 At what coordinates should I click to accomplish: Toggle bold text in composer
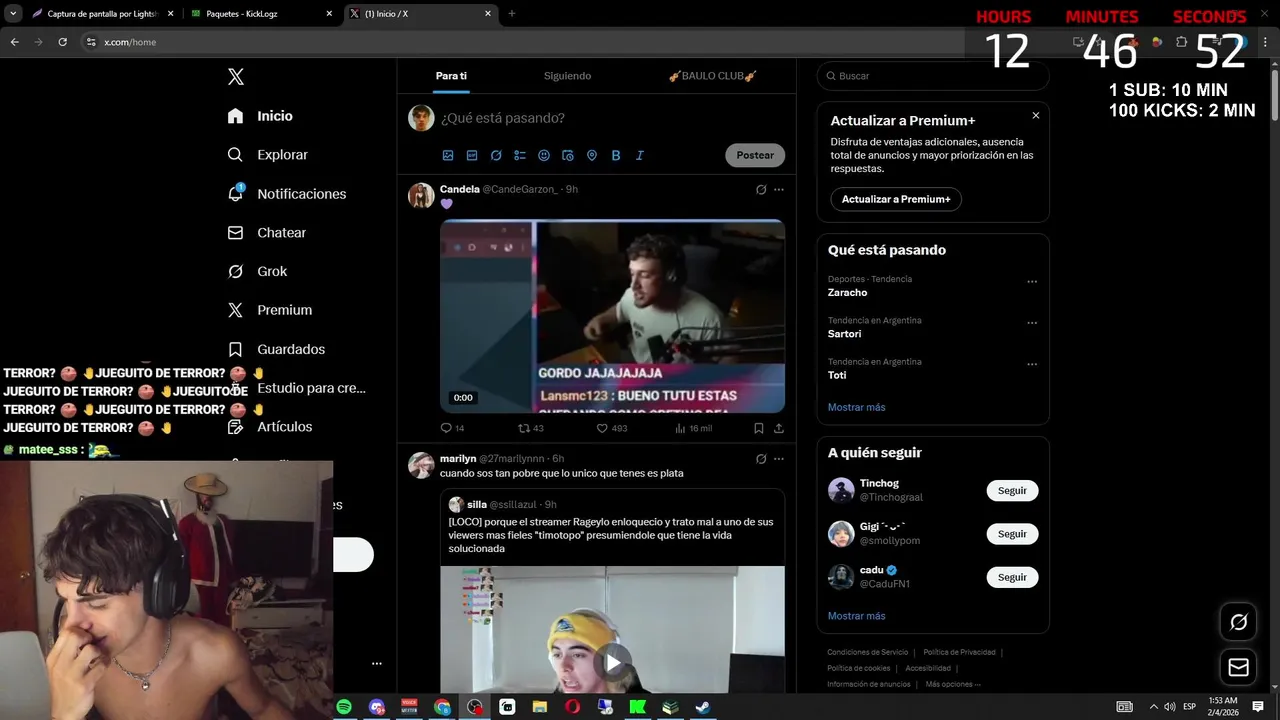click(x=616, y=155)
